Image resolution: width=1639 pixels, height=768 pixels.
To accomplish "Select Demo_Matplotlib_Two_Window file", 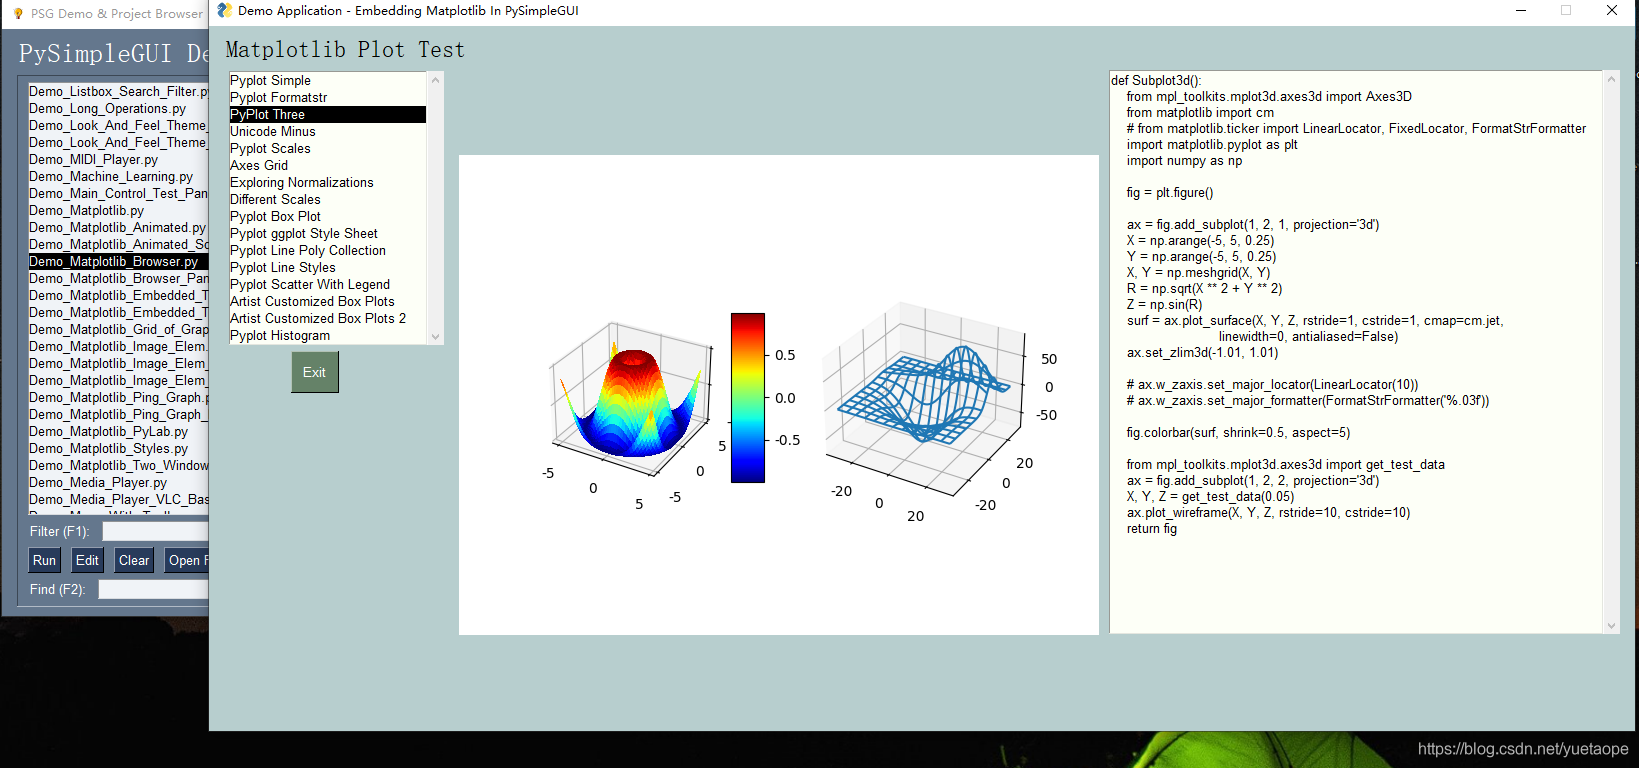I will click(x=119, y=465).
